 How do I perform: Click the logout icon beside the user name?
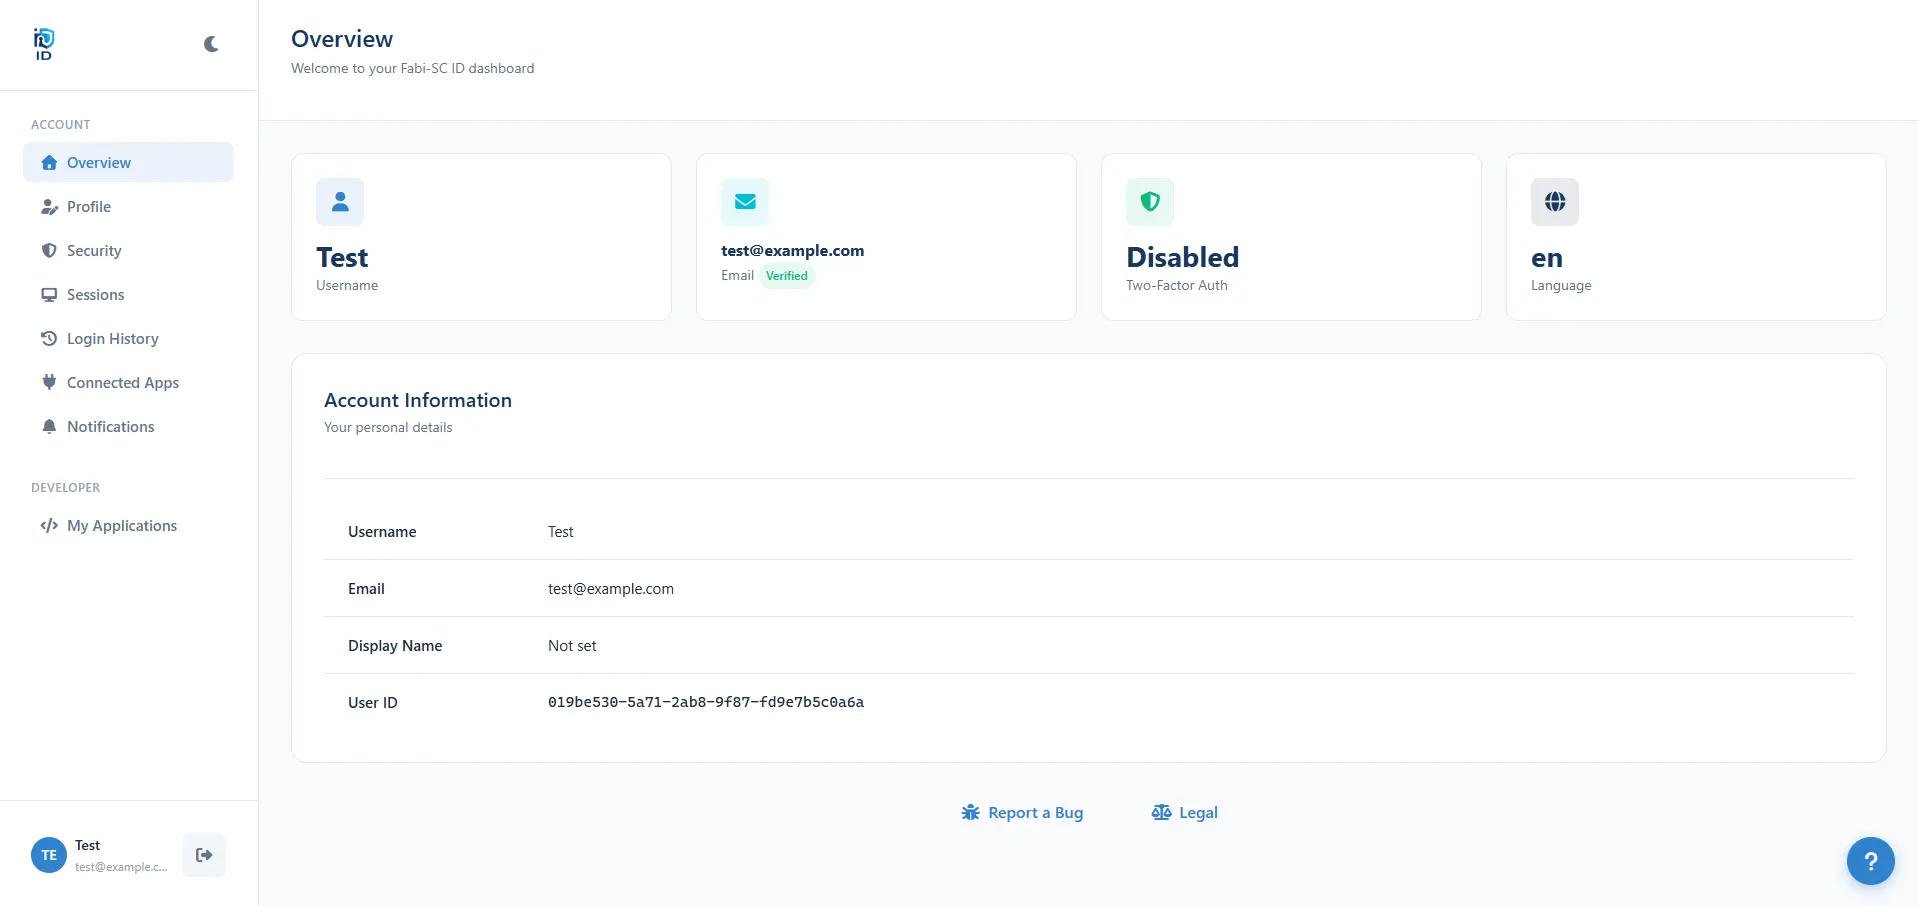point(204,855)
